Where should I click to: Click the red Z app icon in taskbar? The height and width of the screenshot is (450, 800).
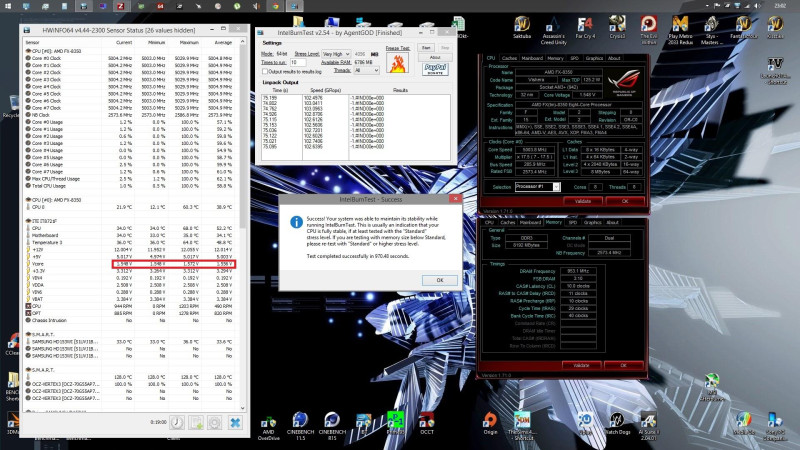(x=121, y=6)
